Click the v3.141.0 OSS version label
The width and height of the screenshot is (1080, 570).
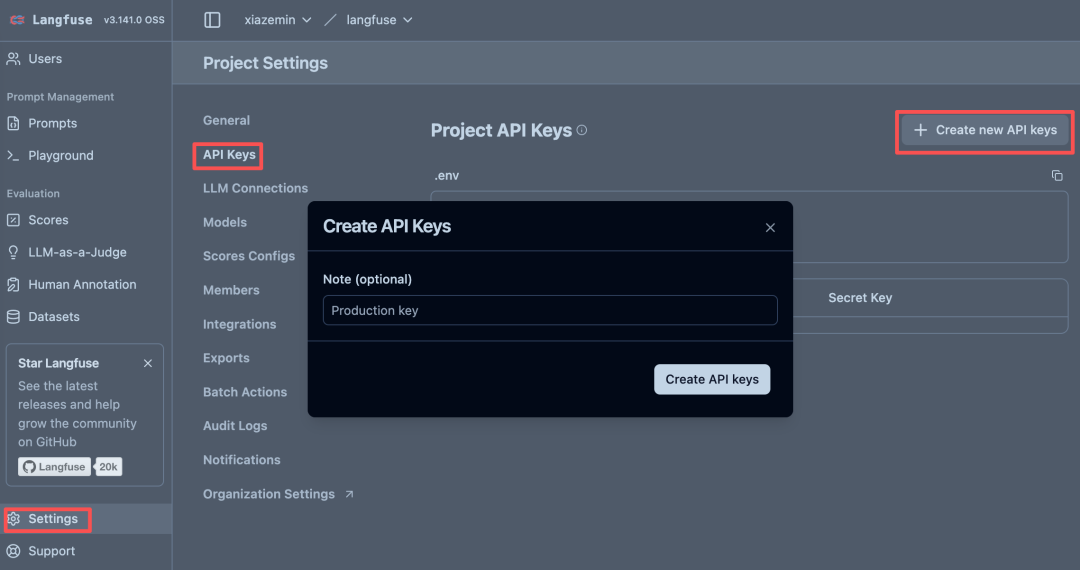(134, 20)
